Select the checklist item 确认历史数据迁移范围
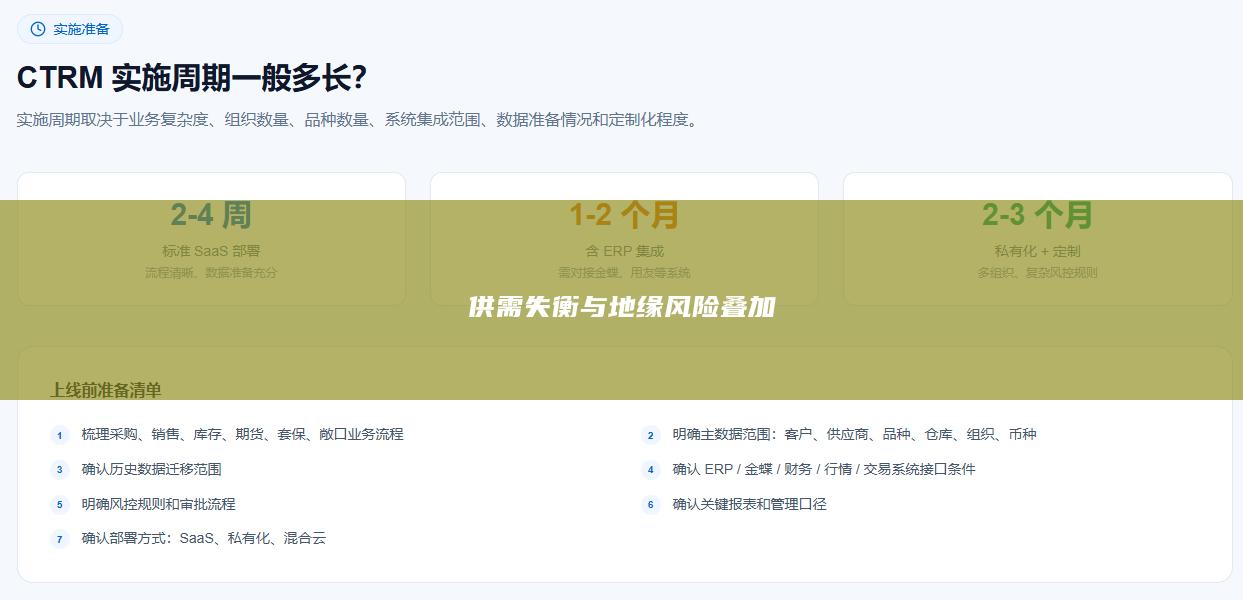The height and width of the screenshot is (600, 1243). [x=152, y=469]
